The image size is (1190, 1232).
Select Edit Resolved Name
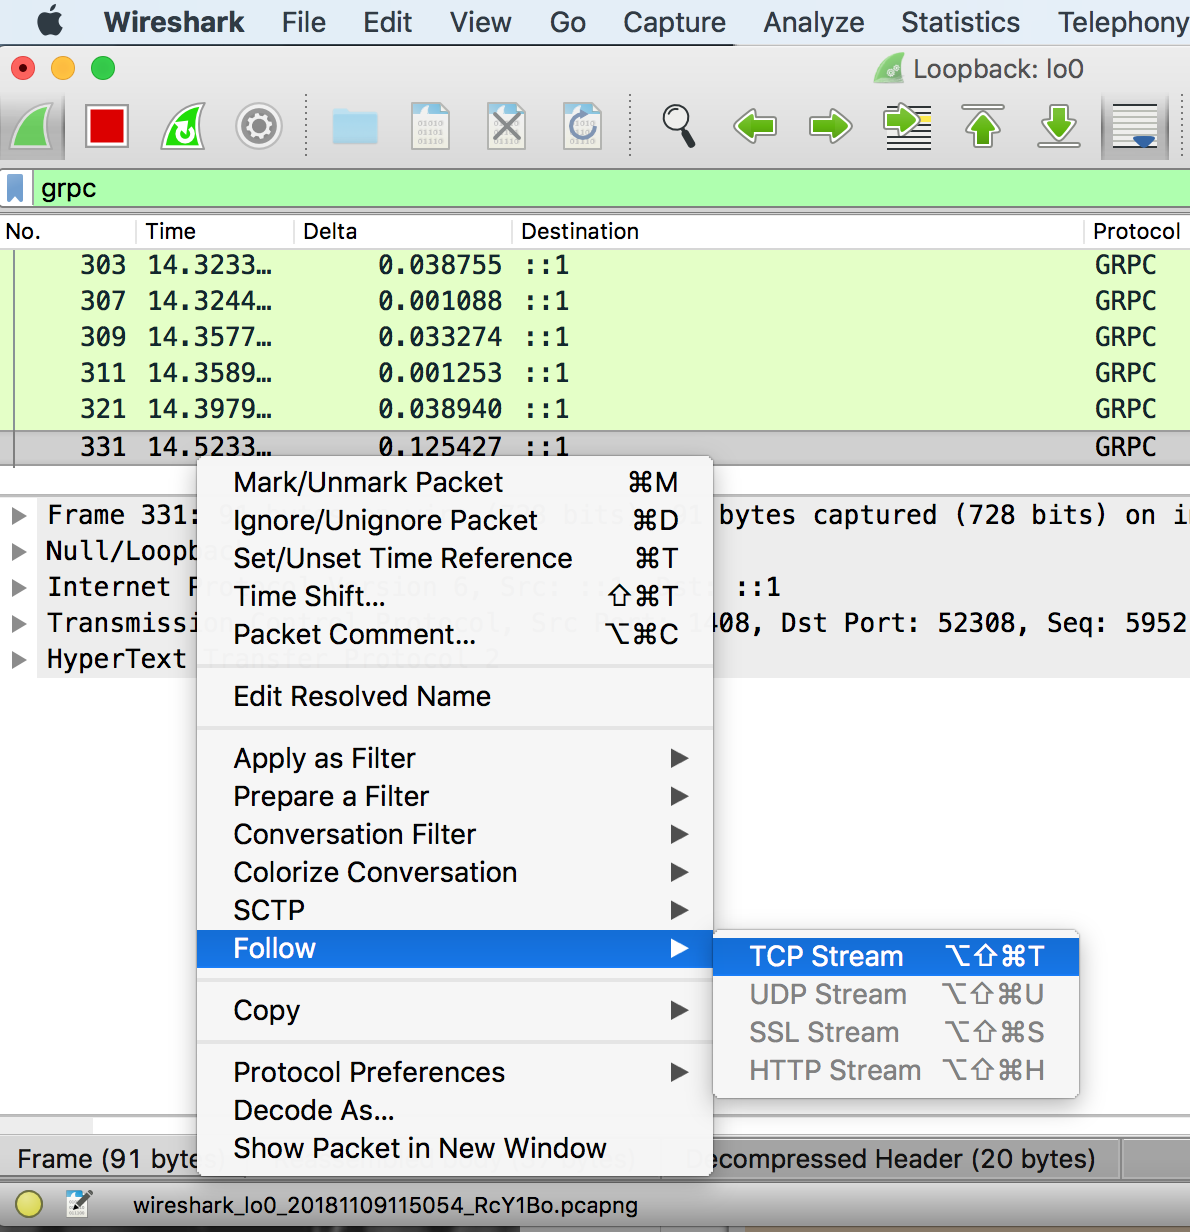pyautogui.click(x=455, y=696)
